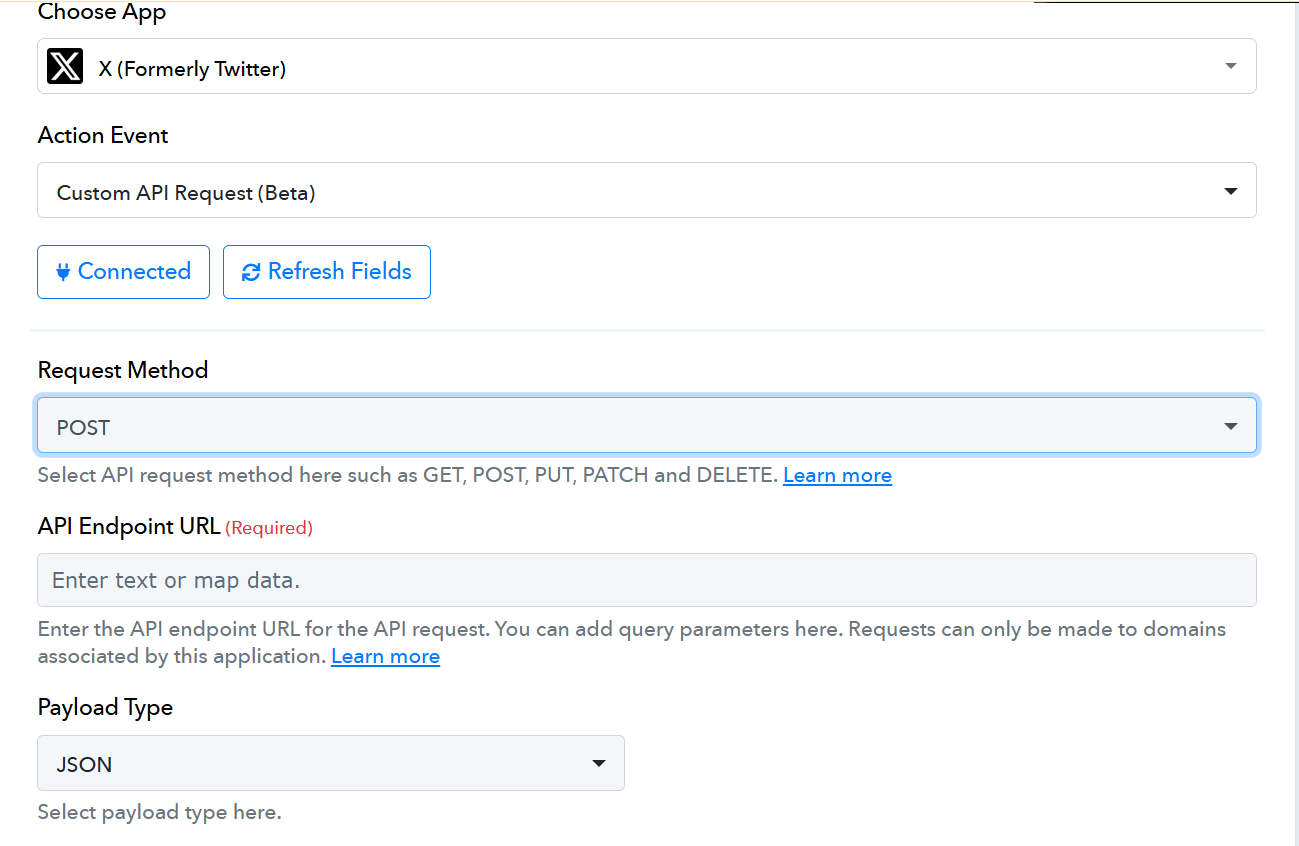The image size is (1299, 846).
Task: Select the X (Formerly Twitter) app field
Action: [646, 67]
